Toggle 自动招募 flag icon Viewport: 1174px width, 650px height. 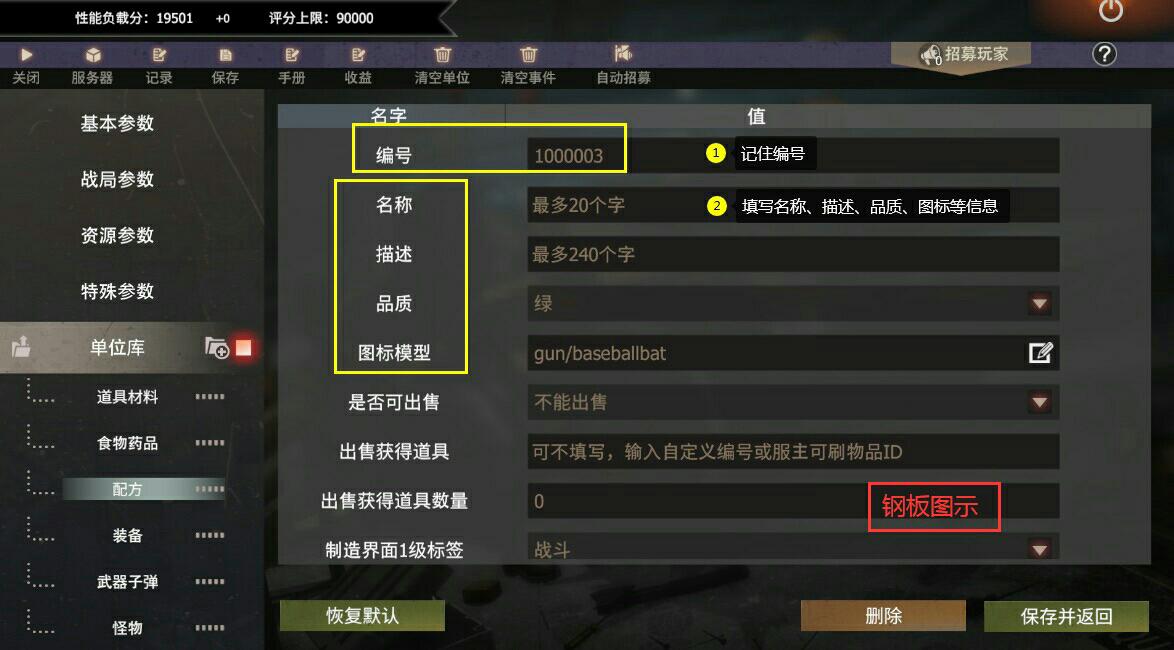(623, 53)
